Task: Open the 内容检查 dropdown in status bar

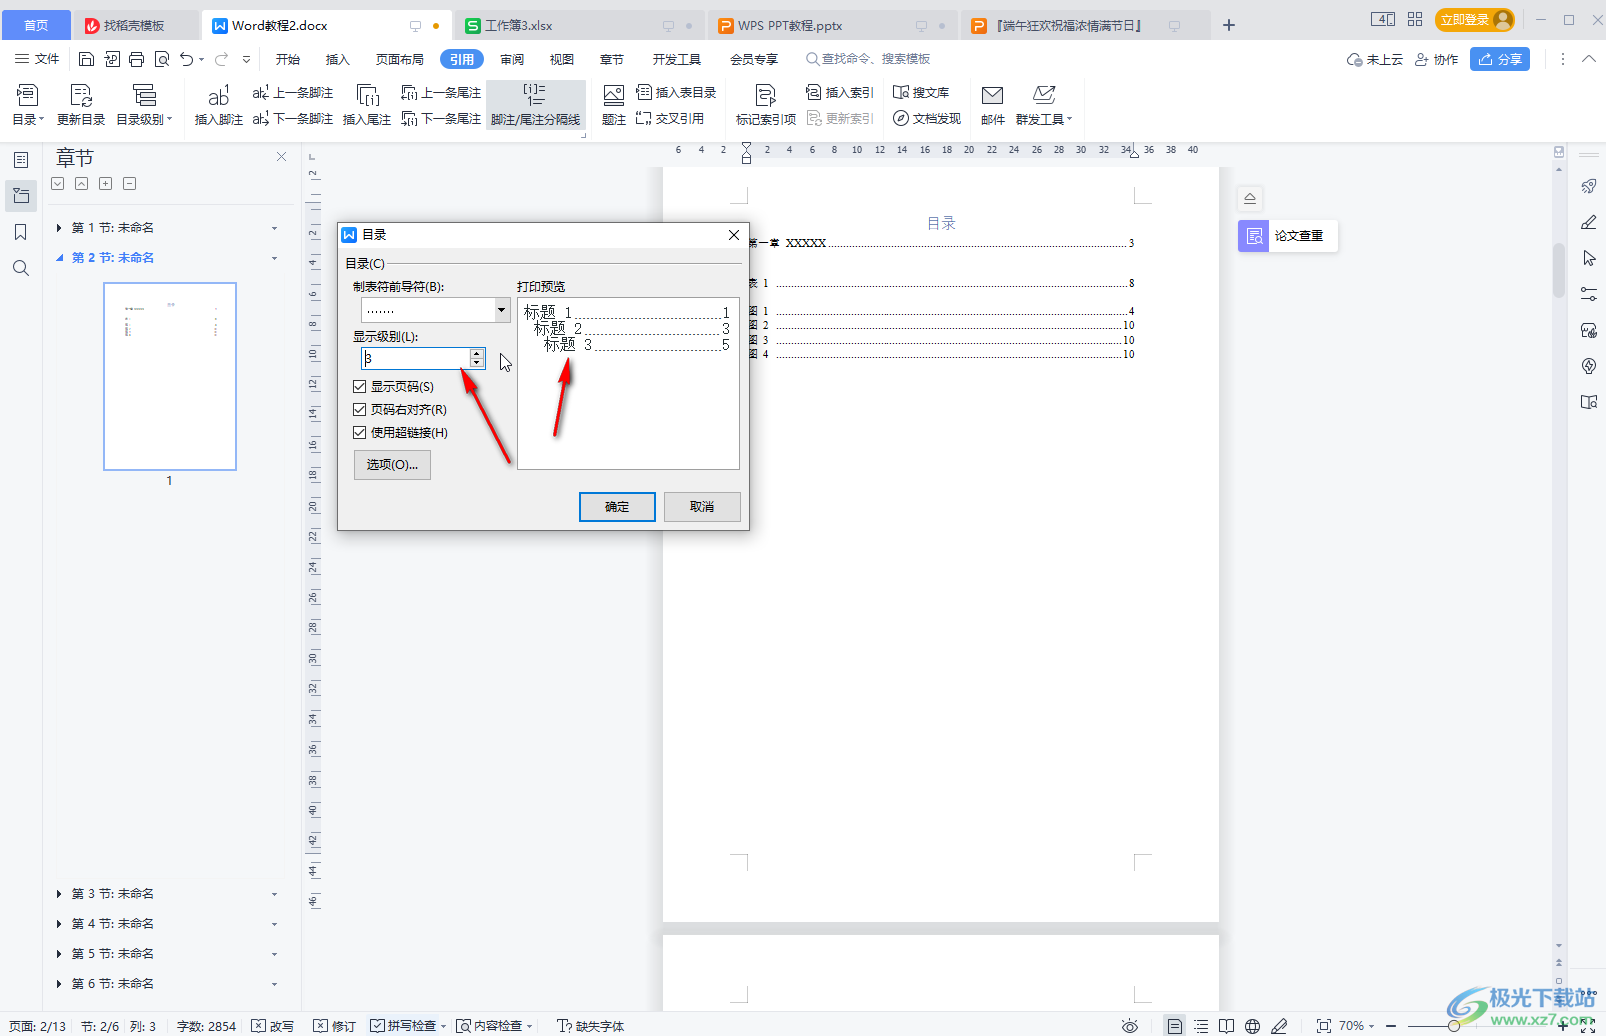Action: tap(495, 1026)
